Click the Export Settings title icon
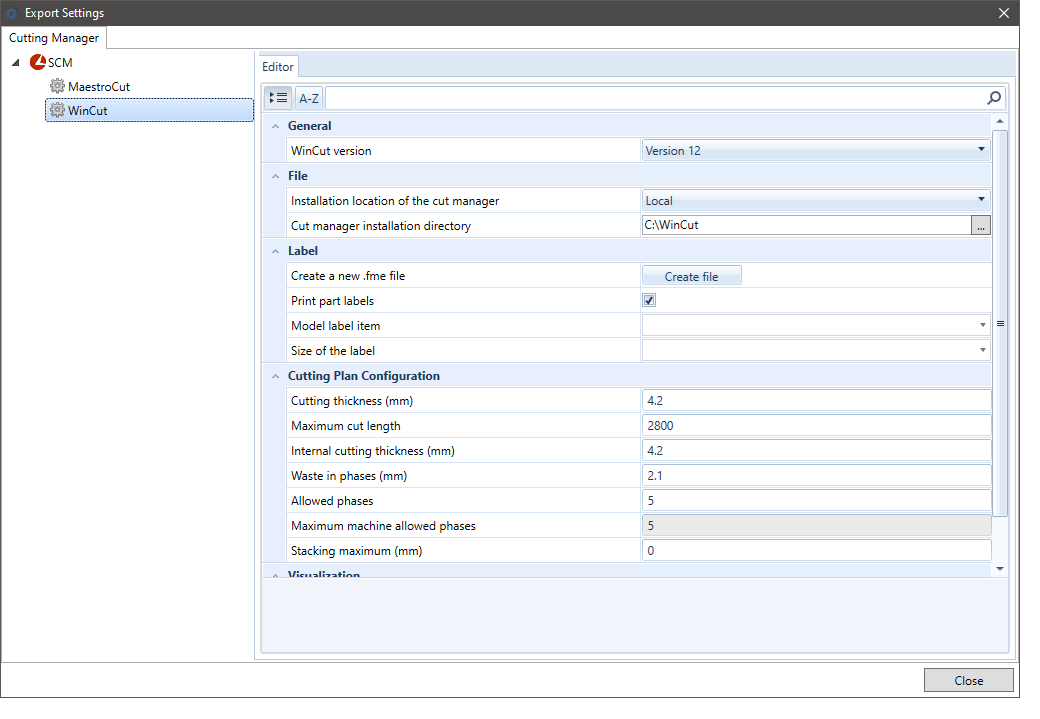 (x=12, y=13)
